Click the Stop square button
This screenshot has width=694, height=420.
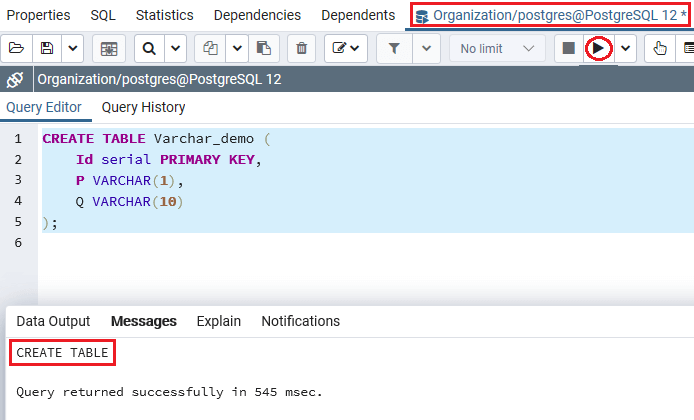click(x=569, y=48)
